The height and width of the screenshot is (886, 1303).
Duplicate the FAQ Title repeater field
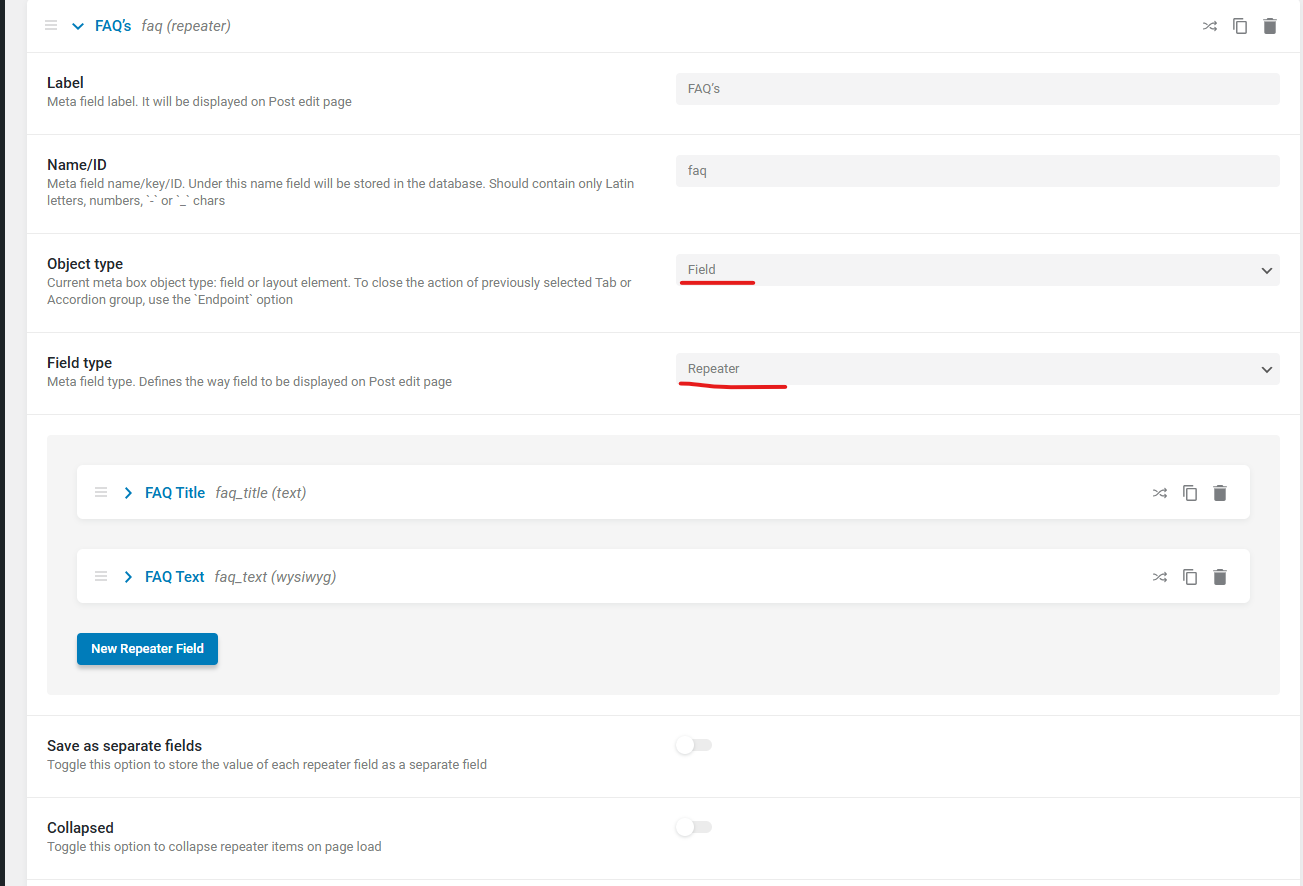(1190, 493)
